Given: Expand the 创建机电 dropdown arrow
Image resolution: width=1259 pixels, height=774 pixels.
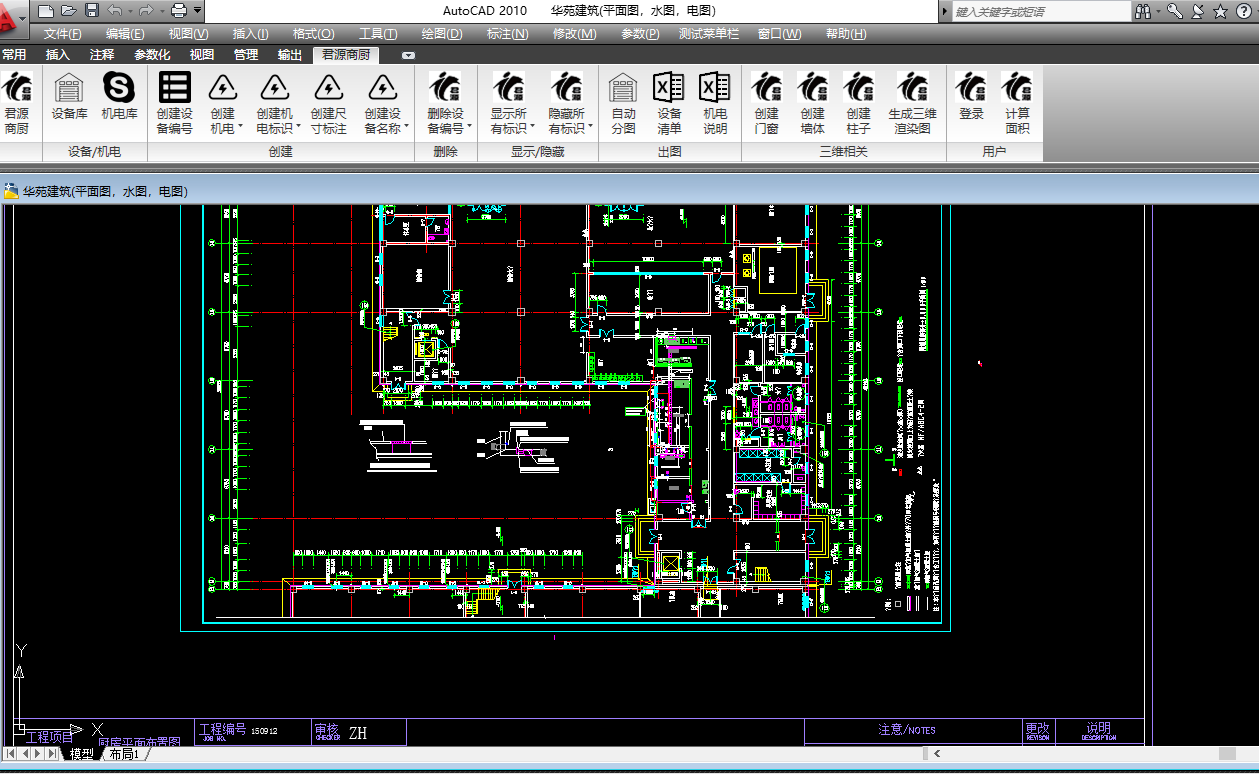Looking at the screenshot, I should point(240,128).
